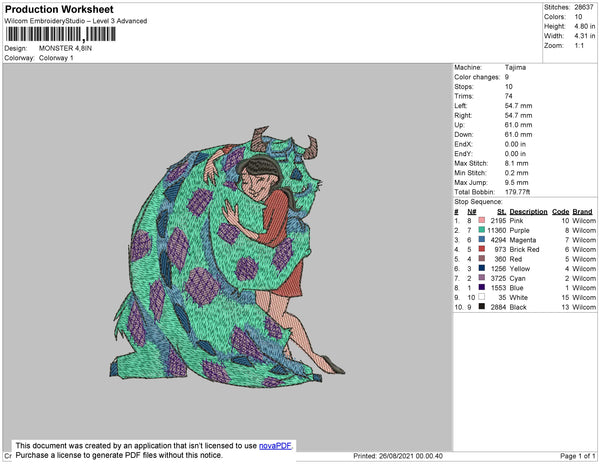Click the Stop Sequence heading
Screen dimensions: 600x464
[x=478, y=202]
